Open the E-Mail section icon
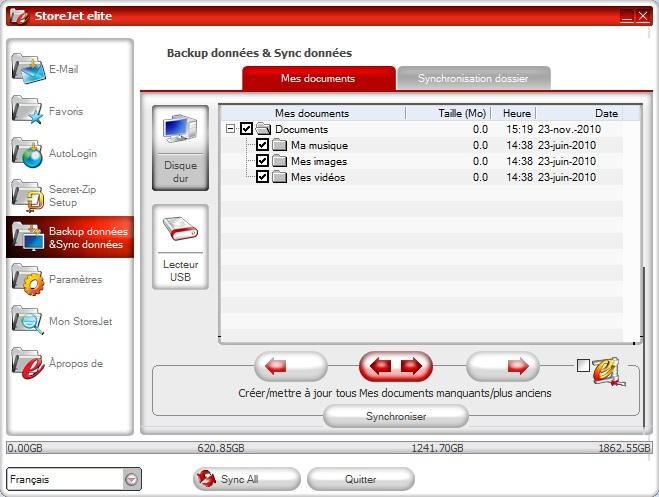The image size is (659, 497). coord(28,70)
